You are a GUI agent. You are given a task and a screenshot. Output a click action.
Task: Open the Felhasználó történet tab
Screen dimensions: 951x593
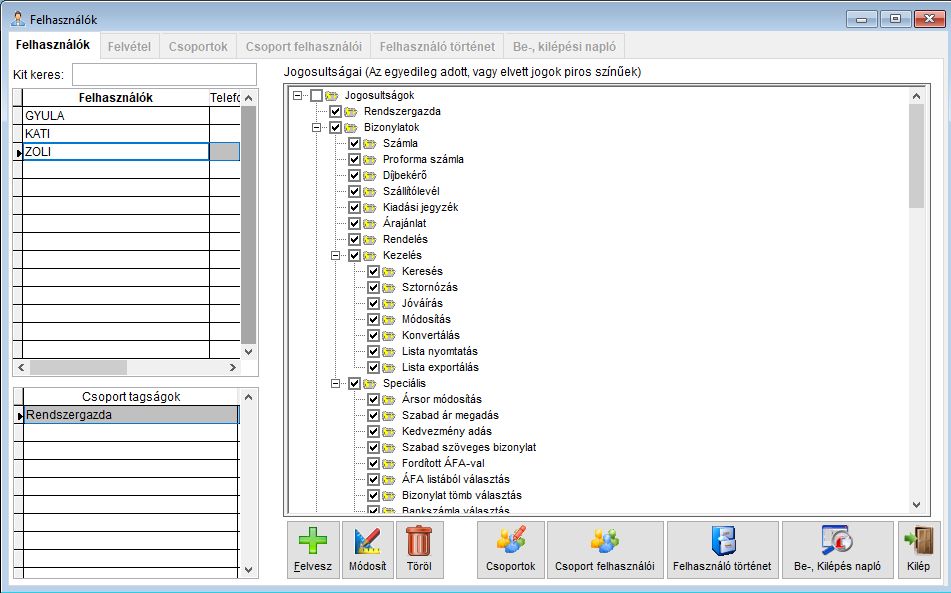pos(437,47)
